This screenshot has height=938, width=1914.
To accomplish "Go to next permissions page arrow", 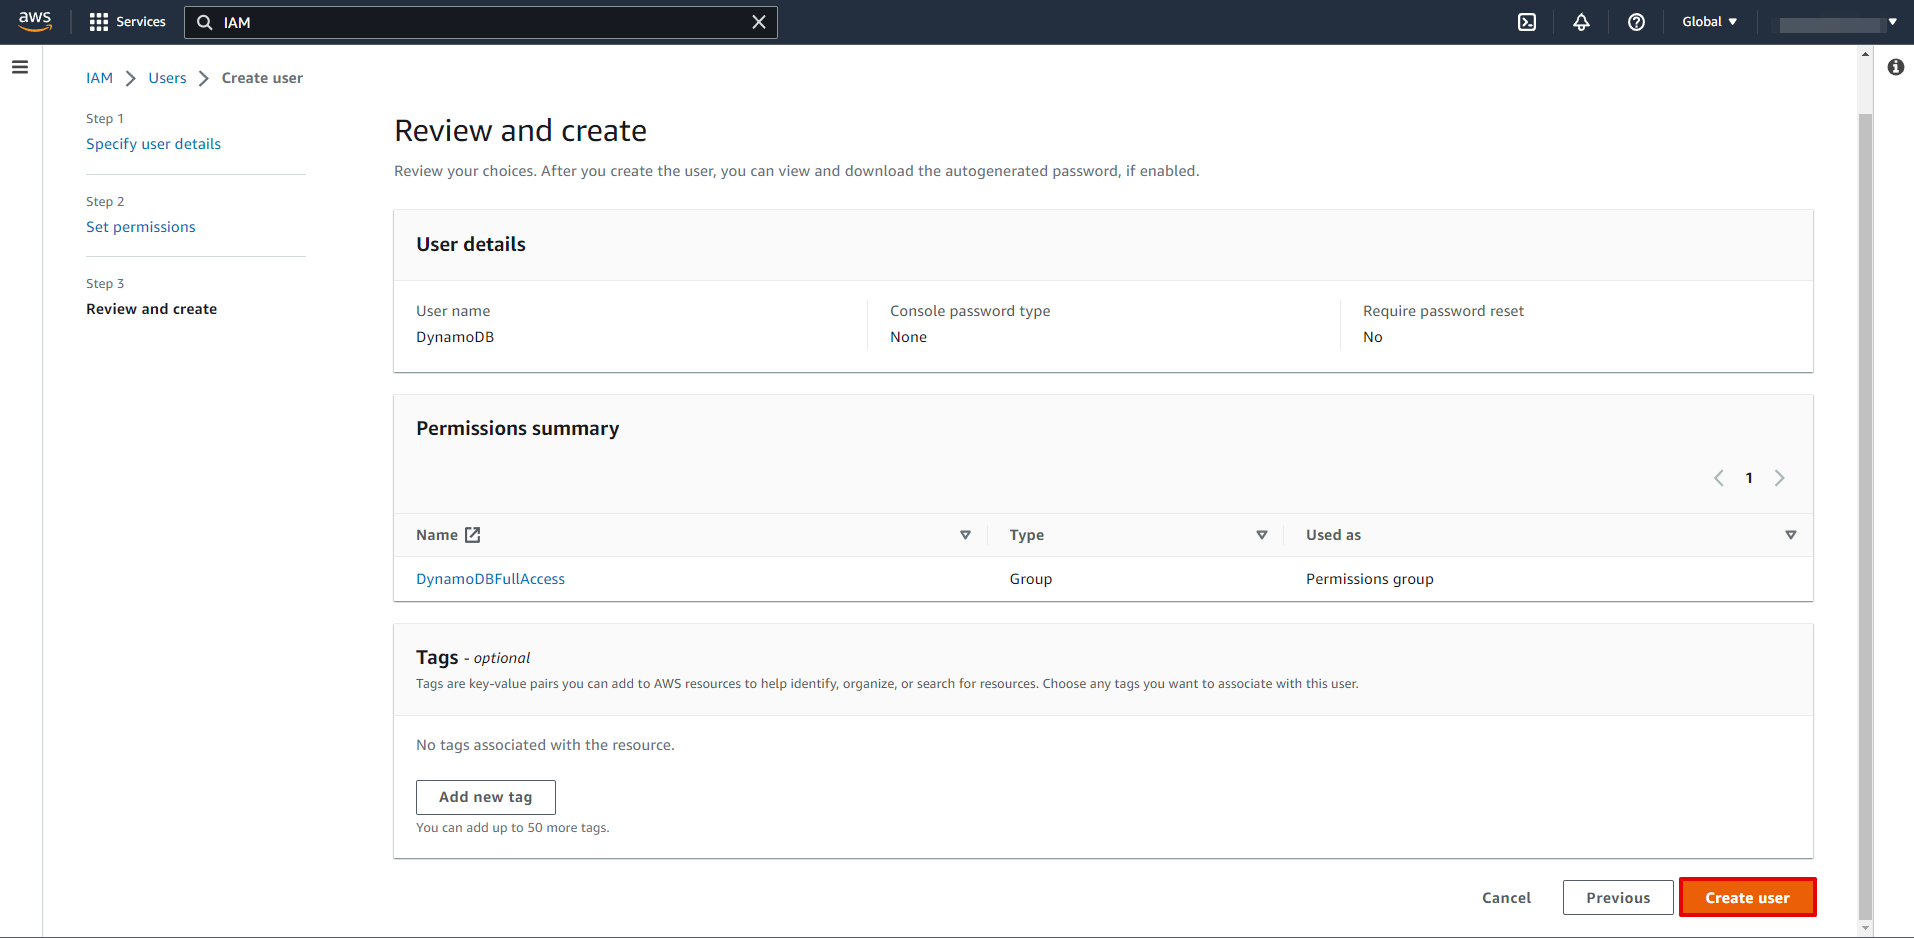I will tap(1779, 478).
